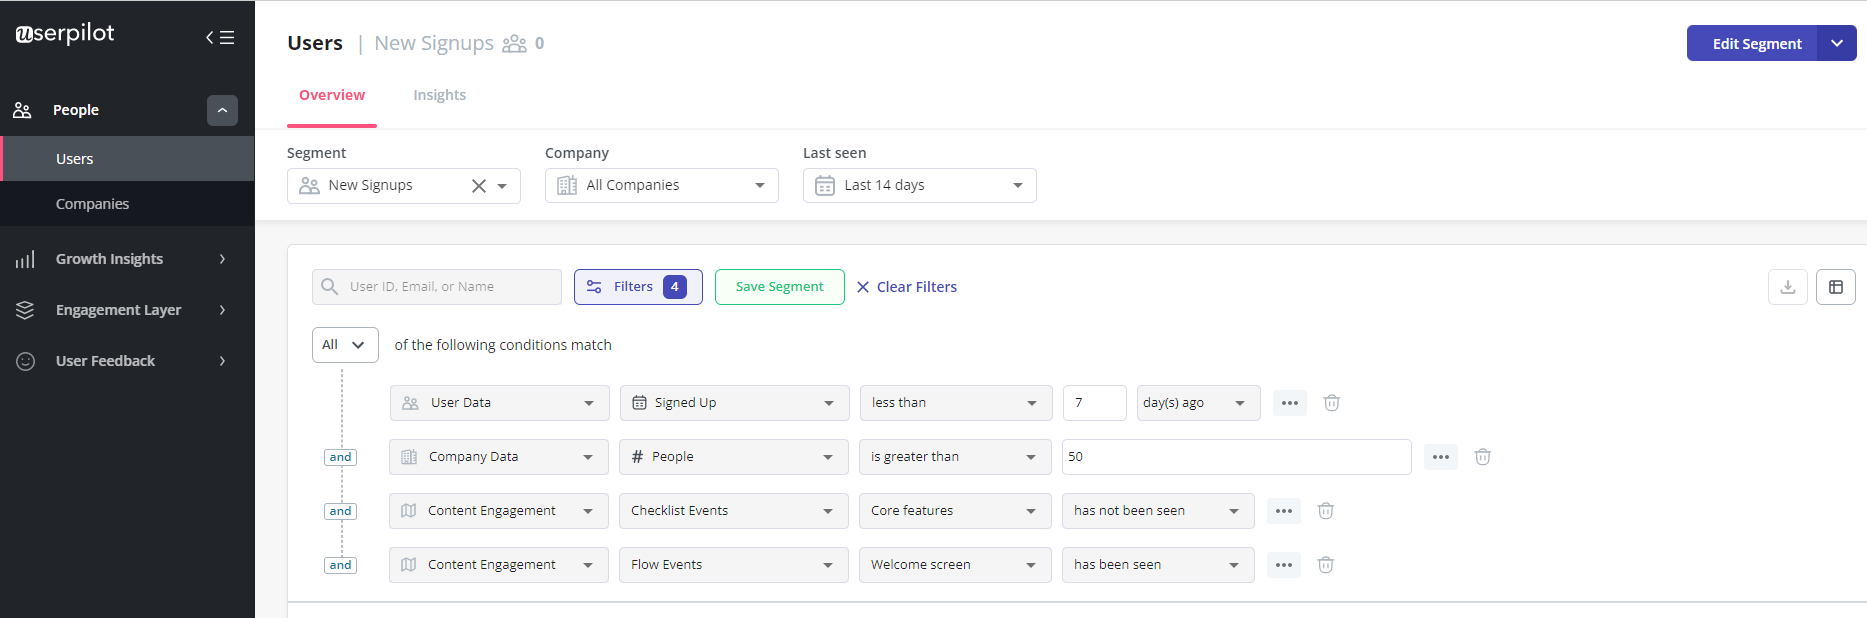Open more options for Checklist Events filter
The width and height of the screenshot is (1867, 618).
click(1284, 511)
